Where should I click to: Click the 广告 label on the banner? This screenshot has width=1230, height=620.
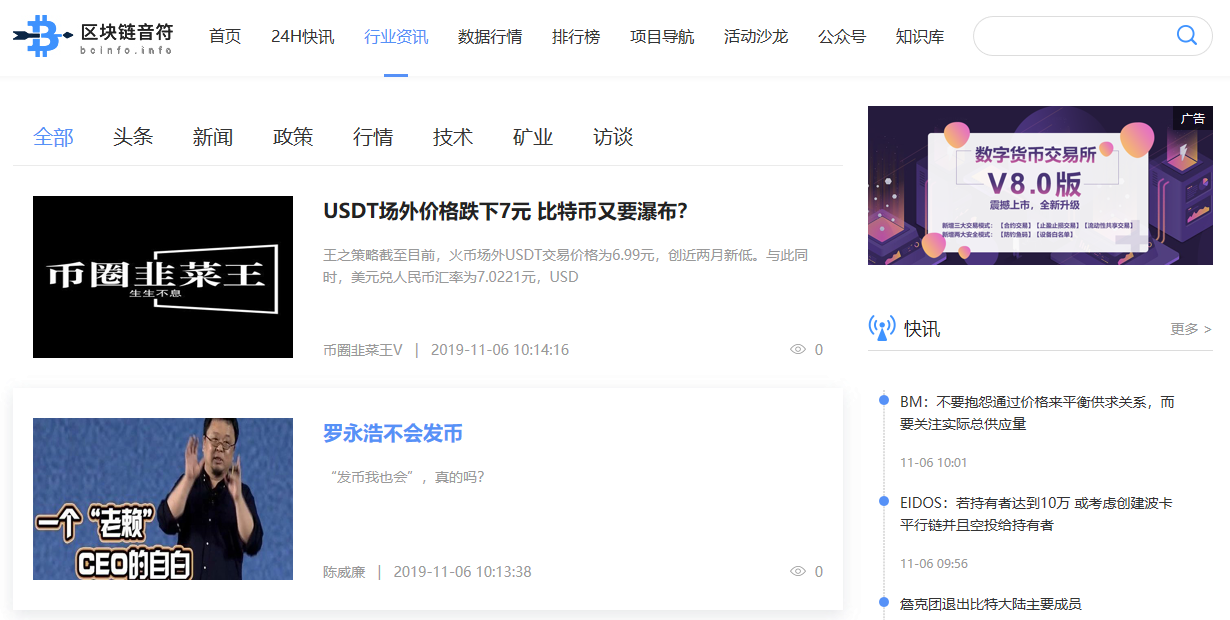(x=1193, y=118)
